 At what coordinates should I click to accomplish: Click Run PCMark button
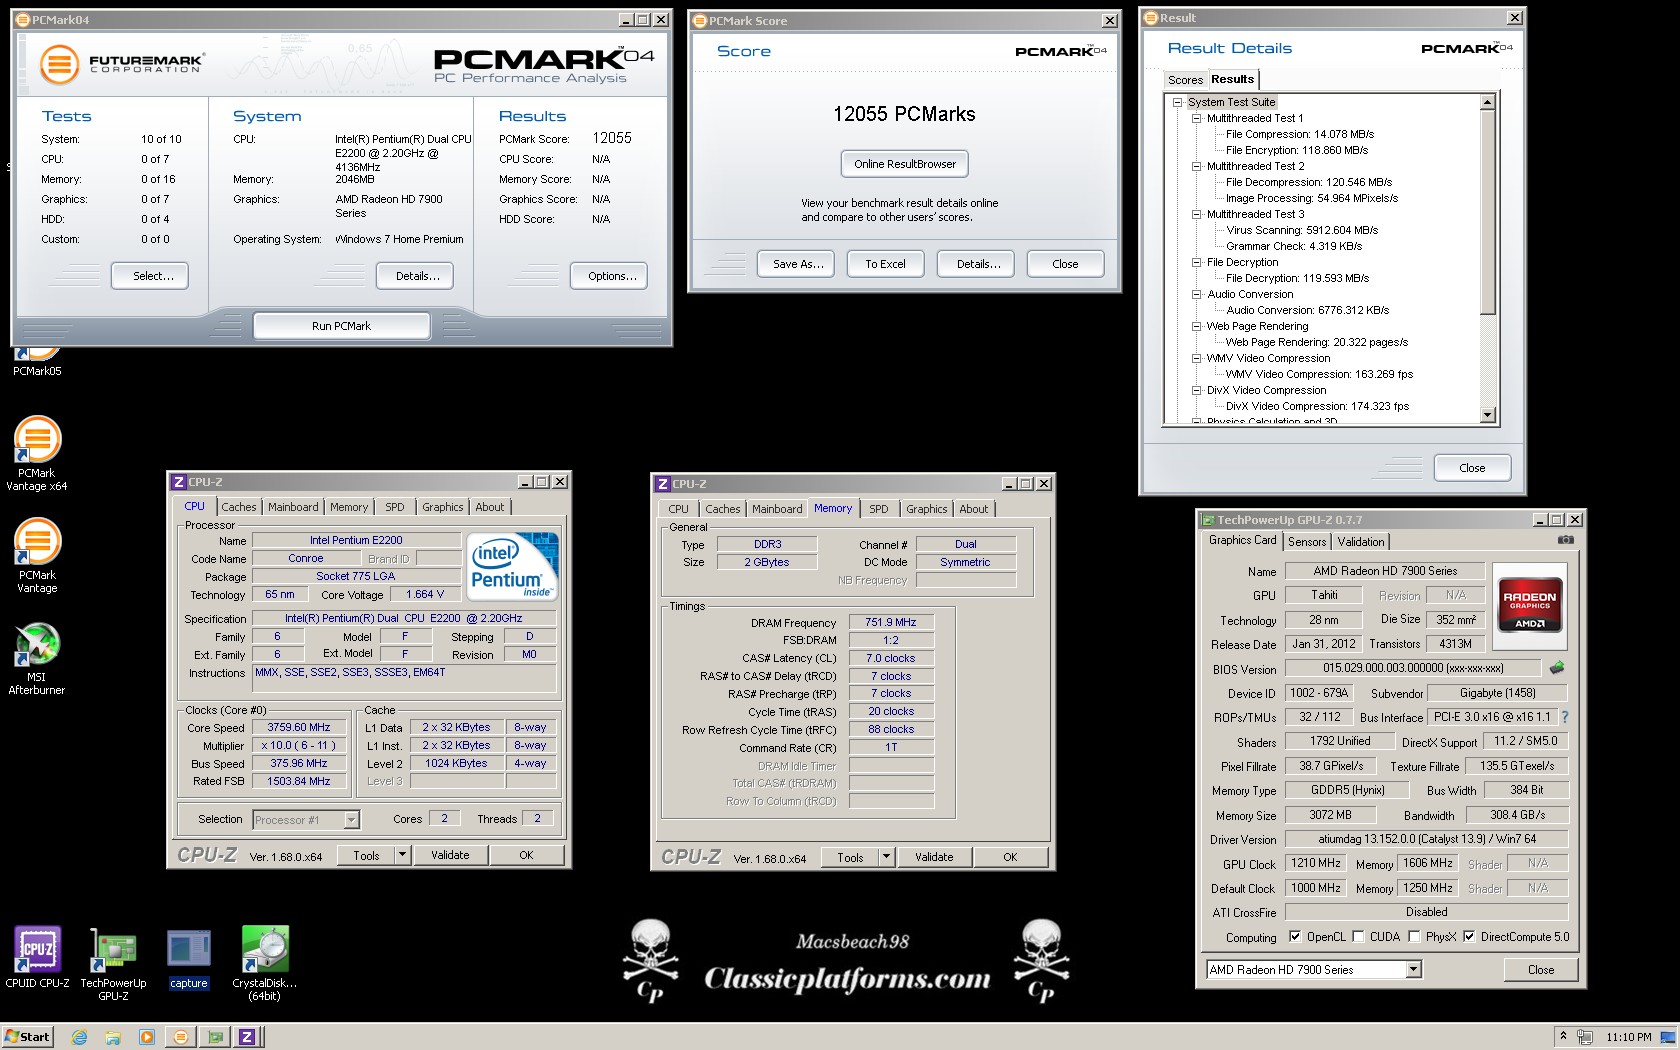point(341,326)
